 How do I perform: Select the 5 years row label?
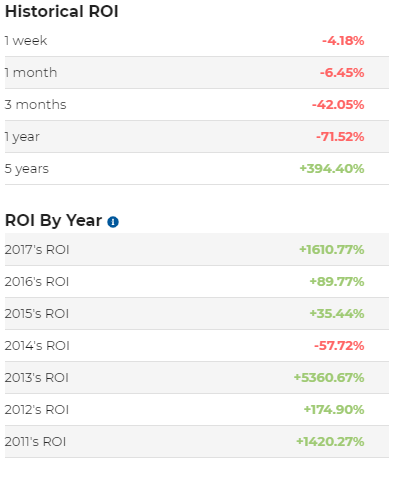click(27, 169)
